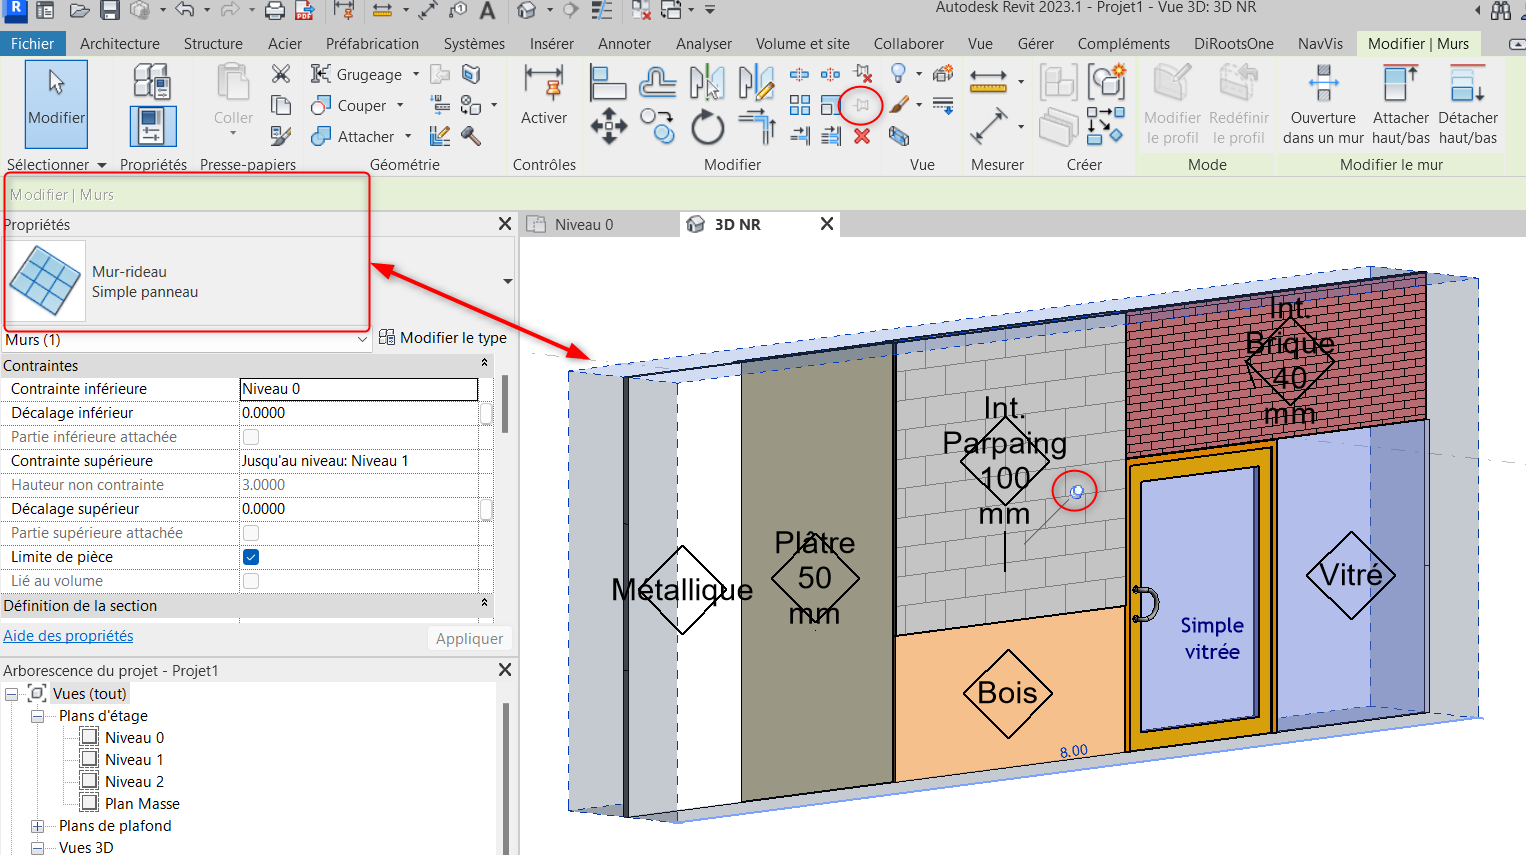Open the wall type selector dropdown arrow
Image resolution: width=1526 pixels, height=855 pixels.
507,281
